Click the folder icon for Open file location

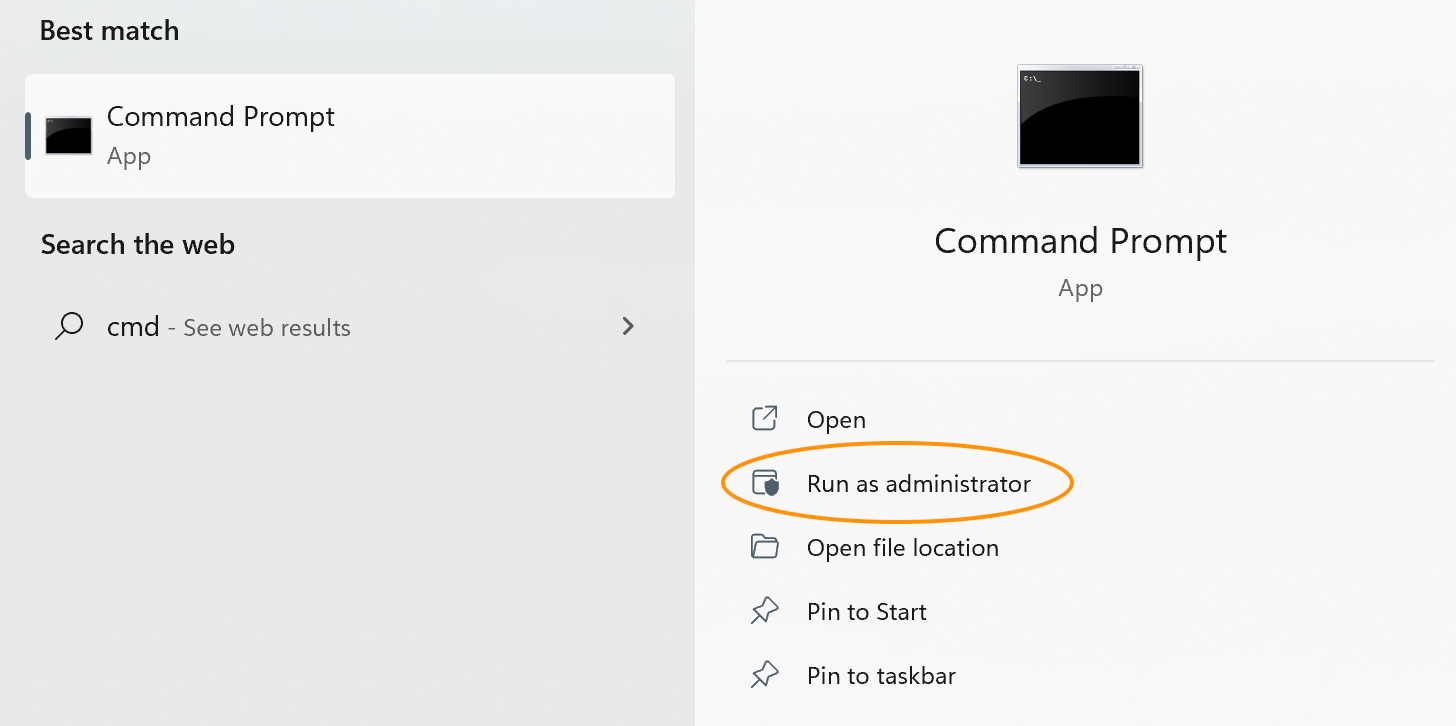coord(765,547)
